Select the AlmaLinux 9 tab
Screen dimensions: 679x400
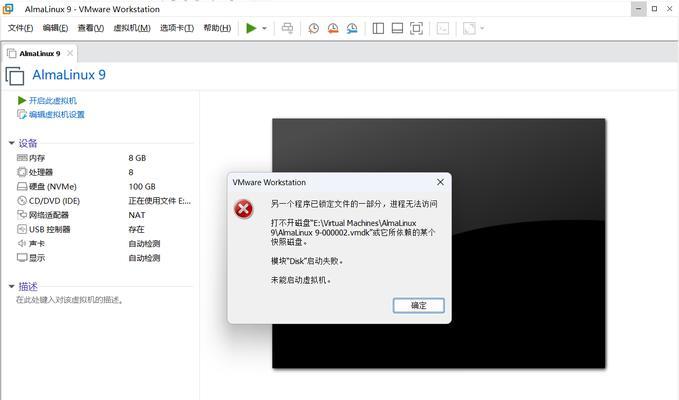(x=39, y=53)
